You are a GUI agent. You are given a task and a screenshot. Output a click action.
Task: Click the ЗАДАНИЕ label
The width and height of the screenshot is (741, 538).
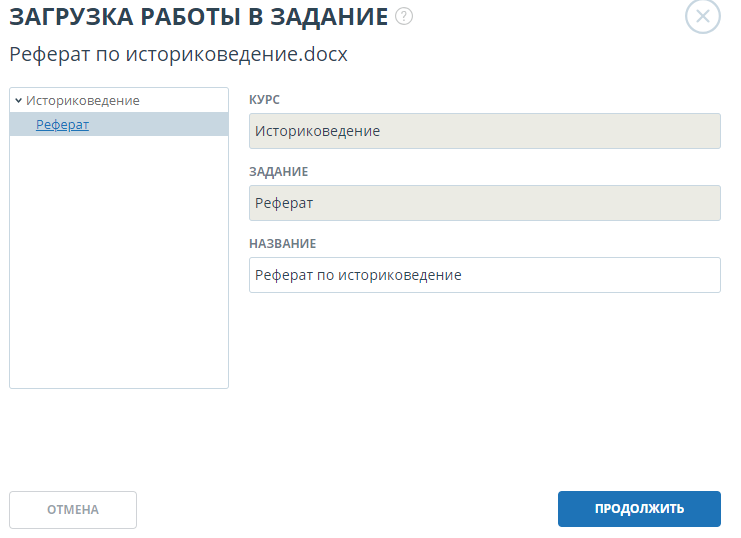pos(278,172)
